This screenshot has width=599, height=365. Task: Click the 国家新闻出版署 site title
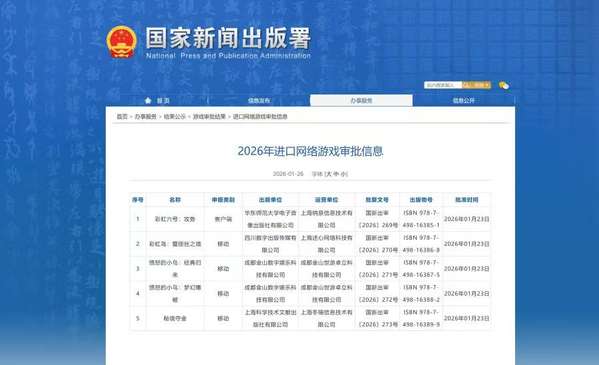228,38
